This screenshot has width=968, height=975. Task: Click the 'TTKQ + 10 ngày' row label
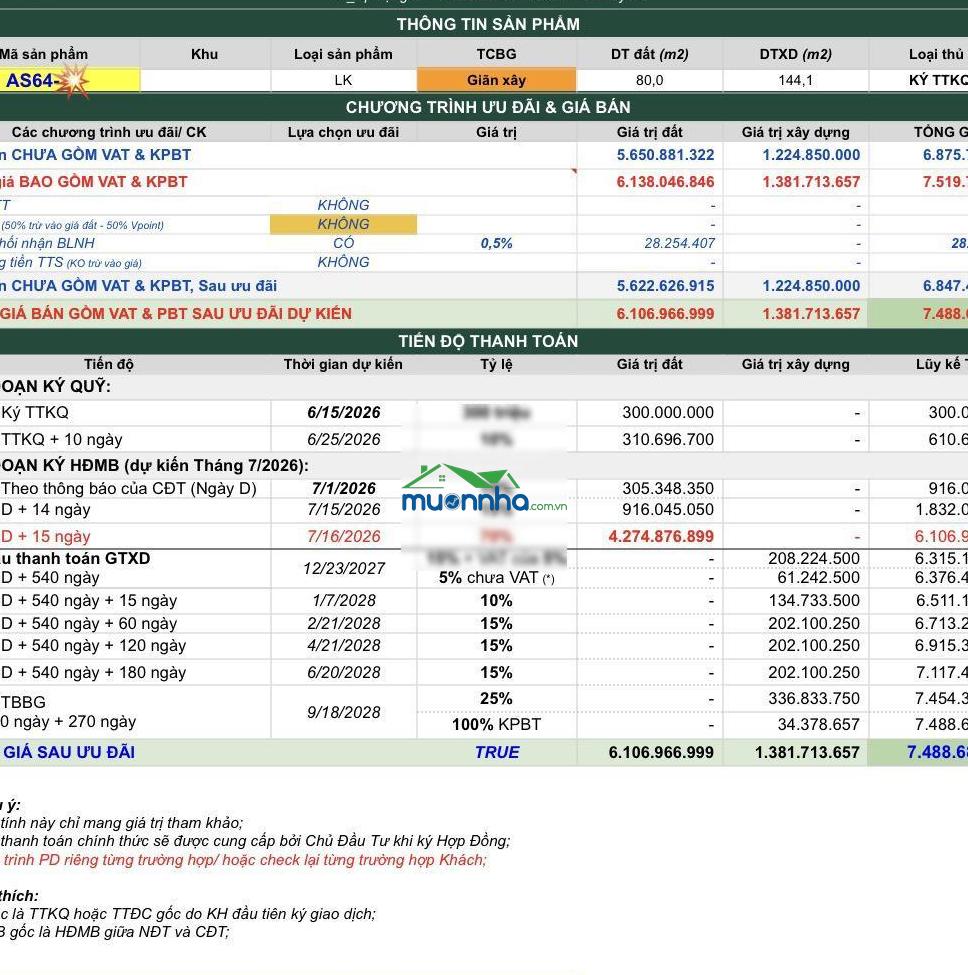coord(62,439)
